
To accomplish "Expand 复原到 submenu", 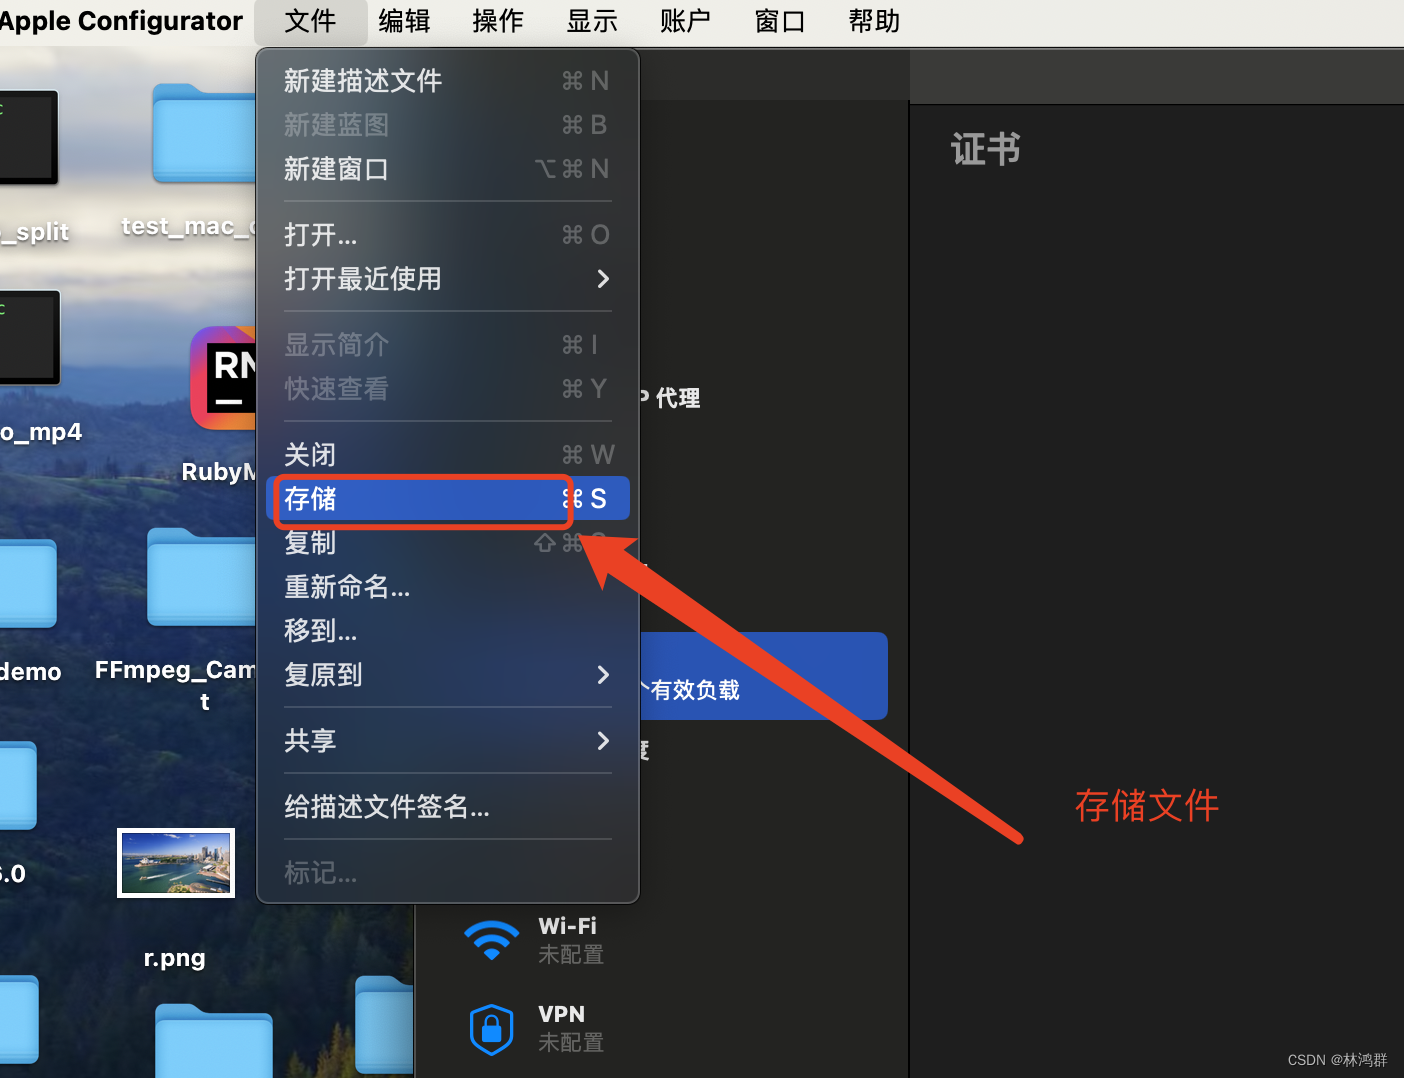I will point(447,675).
